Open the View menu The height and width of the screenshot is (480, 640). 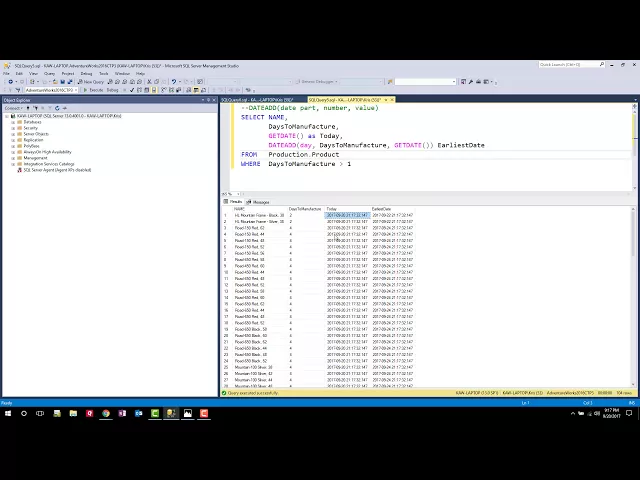[x=33, y=73]
